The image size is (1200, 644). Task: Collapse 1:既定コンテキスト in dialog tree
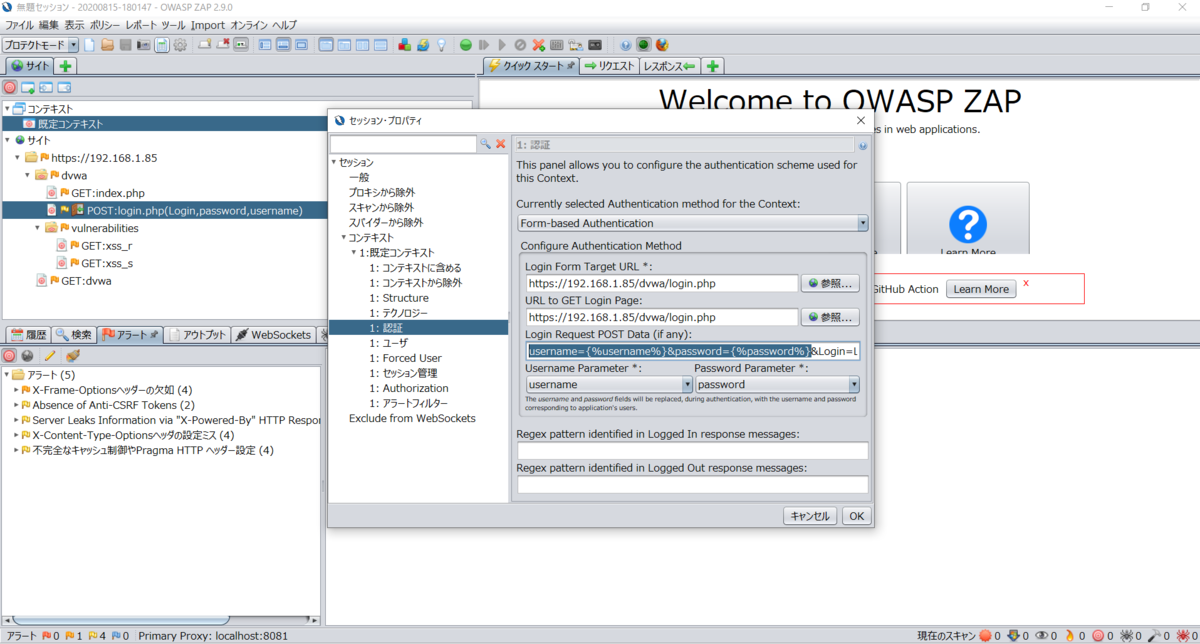click(x=354, y=253)
